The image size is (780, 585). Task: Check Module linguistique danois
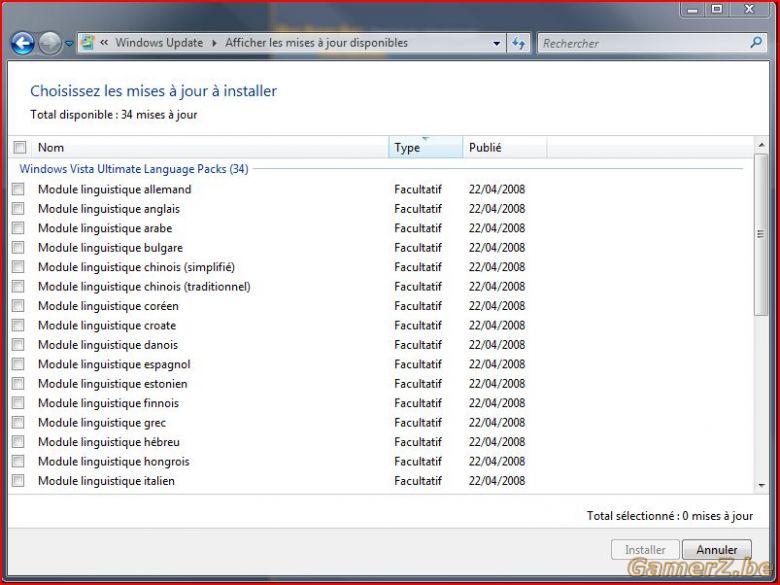tap(18, 345)
